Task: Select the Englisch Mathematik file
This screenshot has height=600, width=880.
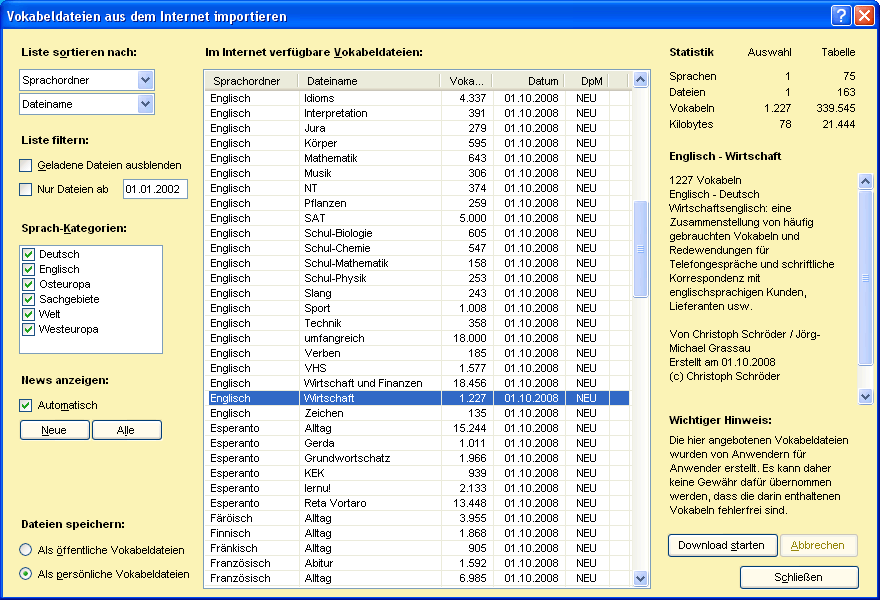Action: (x=419, y=158)
